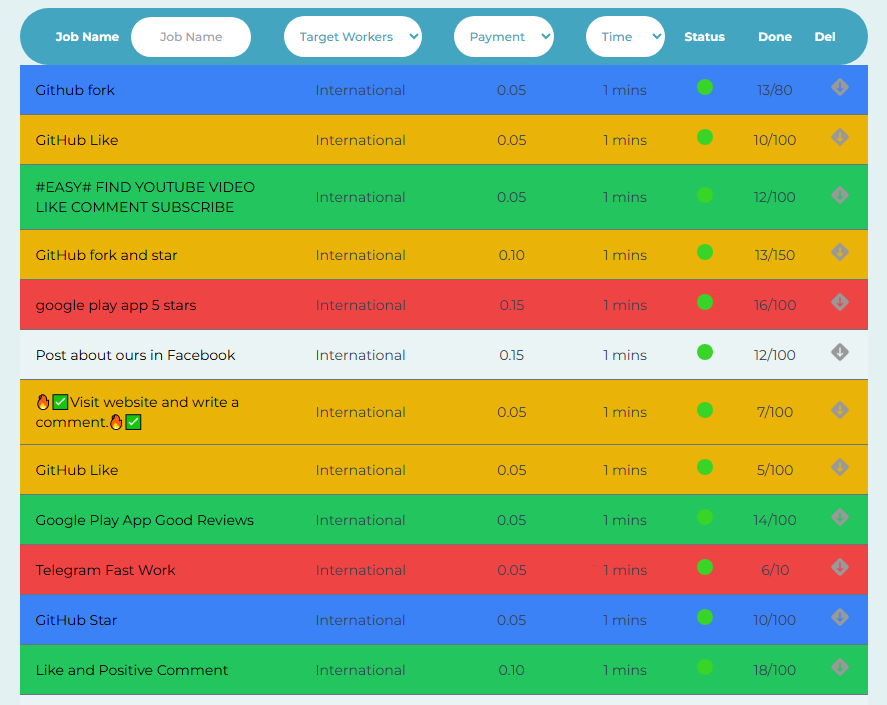Screen dimensions: 887x705
Task: Click the bold Job Name header label
Action: click(87, 37)
